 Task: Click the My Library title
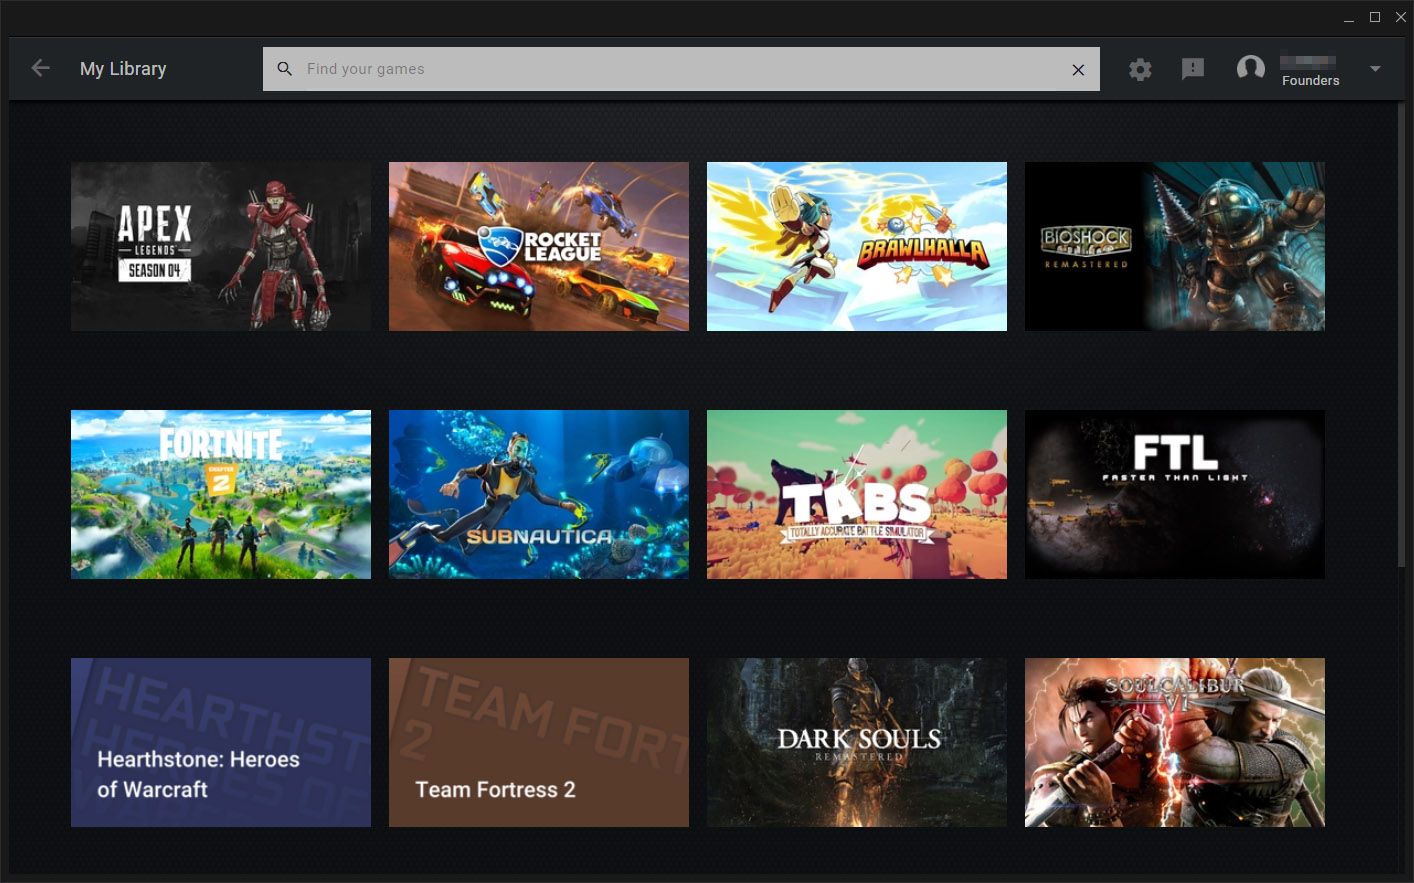click(x=123, y=69)
